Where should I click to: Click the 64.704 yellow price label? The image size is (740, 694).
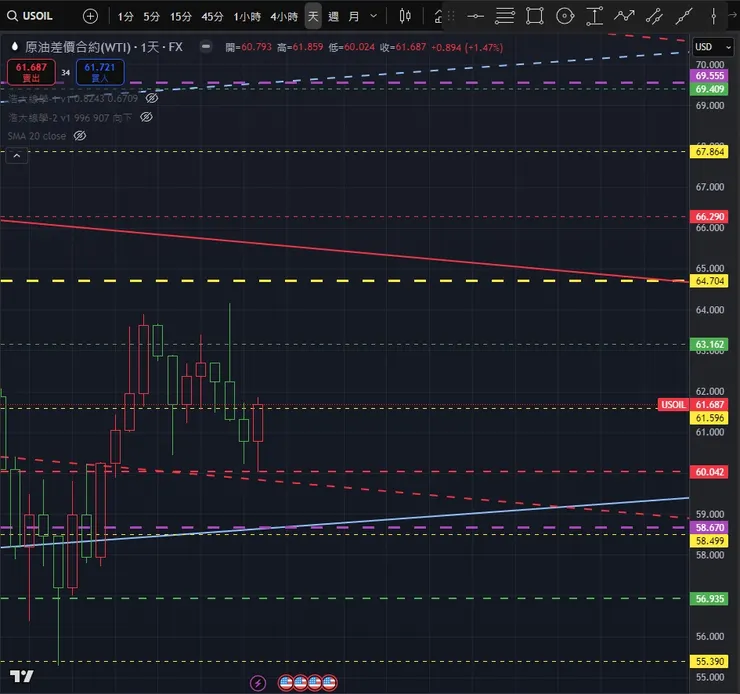709,281
